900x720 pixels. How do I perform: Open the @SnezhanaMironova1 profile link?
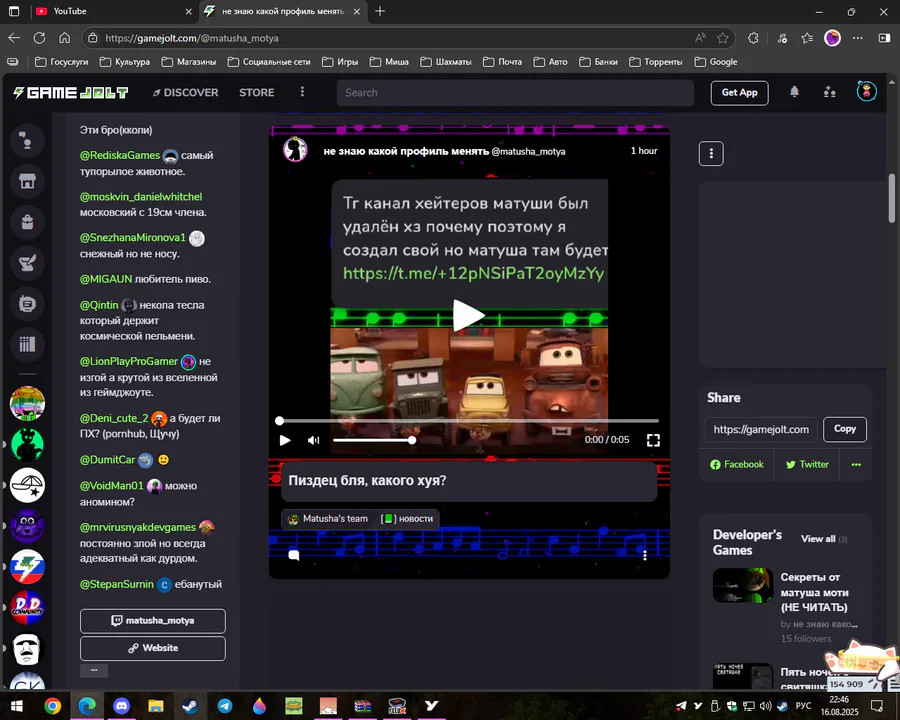[133, 237]
